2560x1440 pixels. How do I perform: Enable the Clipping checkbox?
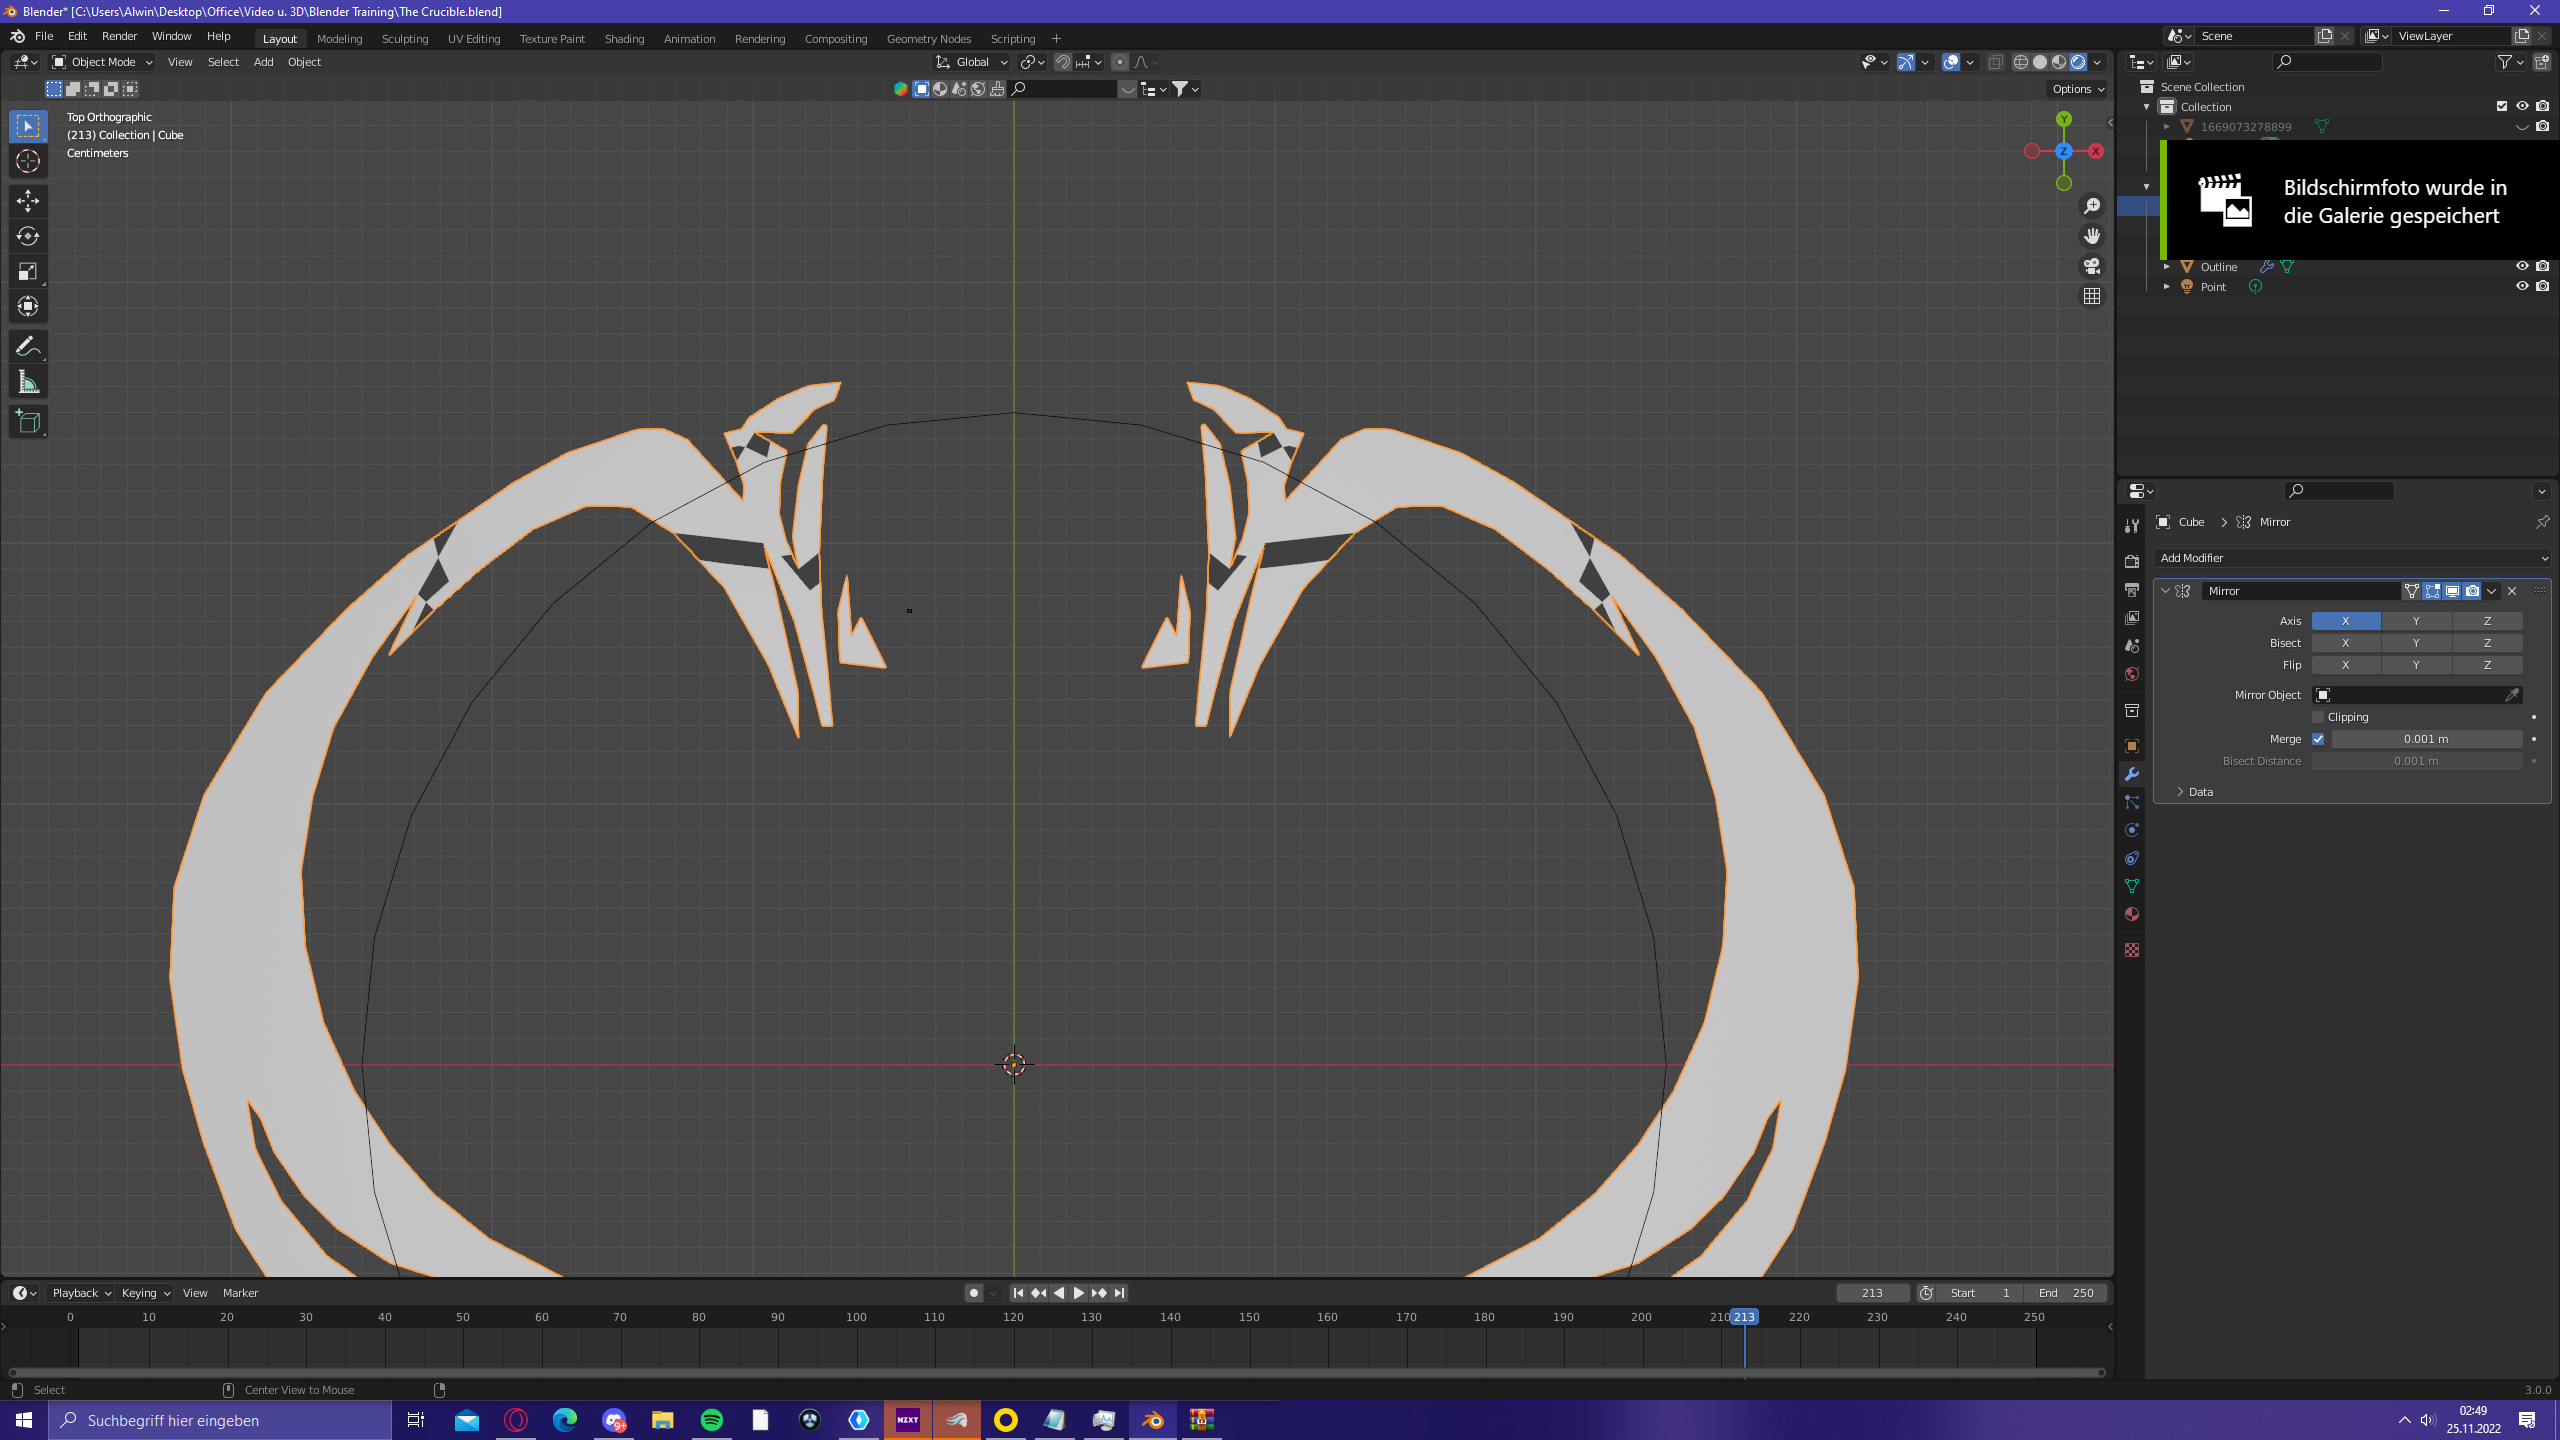pos(2318,717)
